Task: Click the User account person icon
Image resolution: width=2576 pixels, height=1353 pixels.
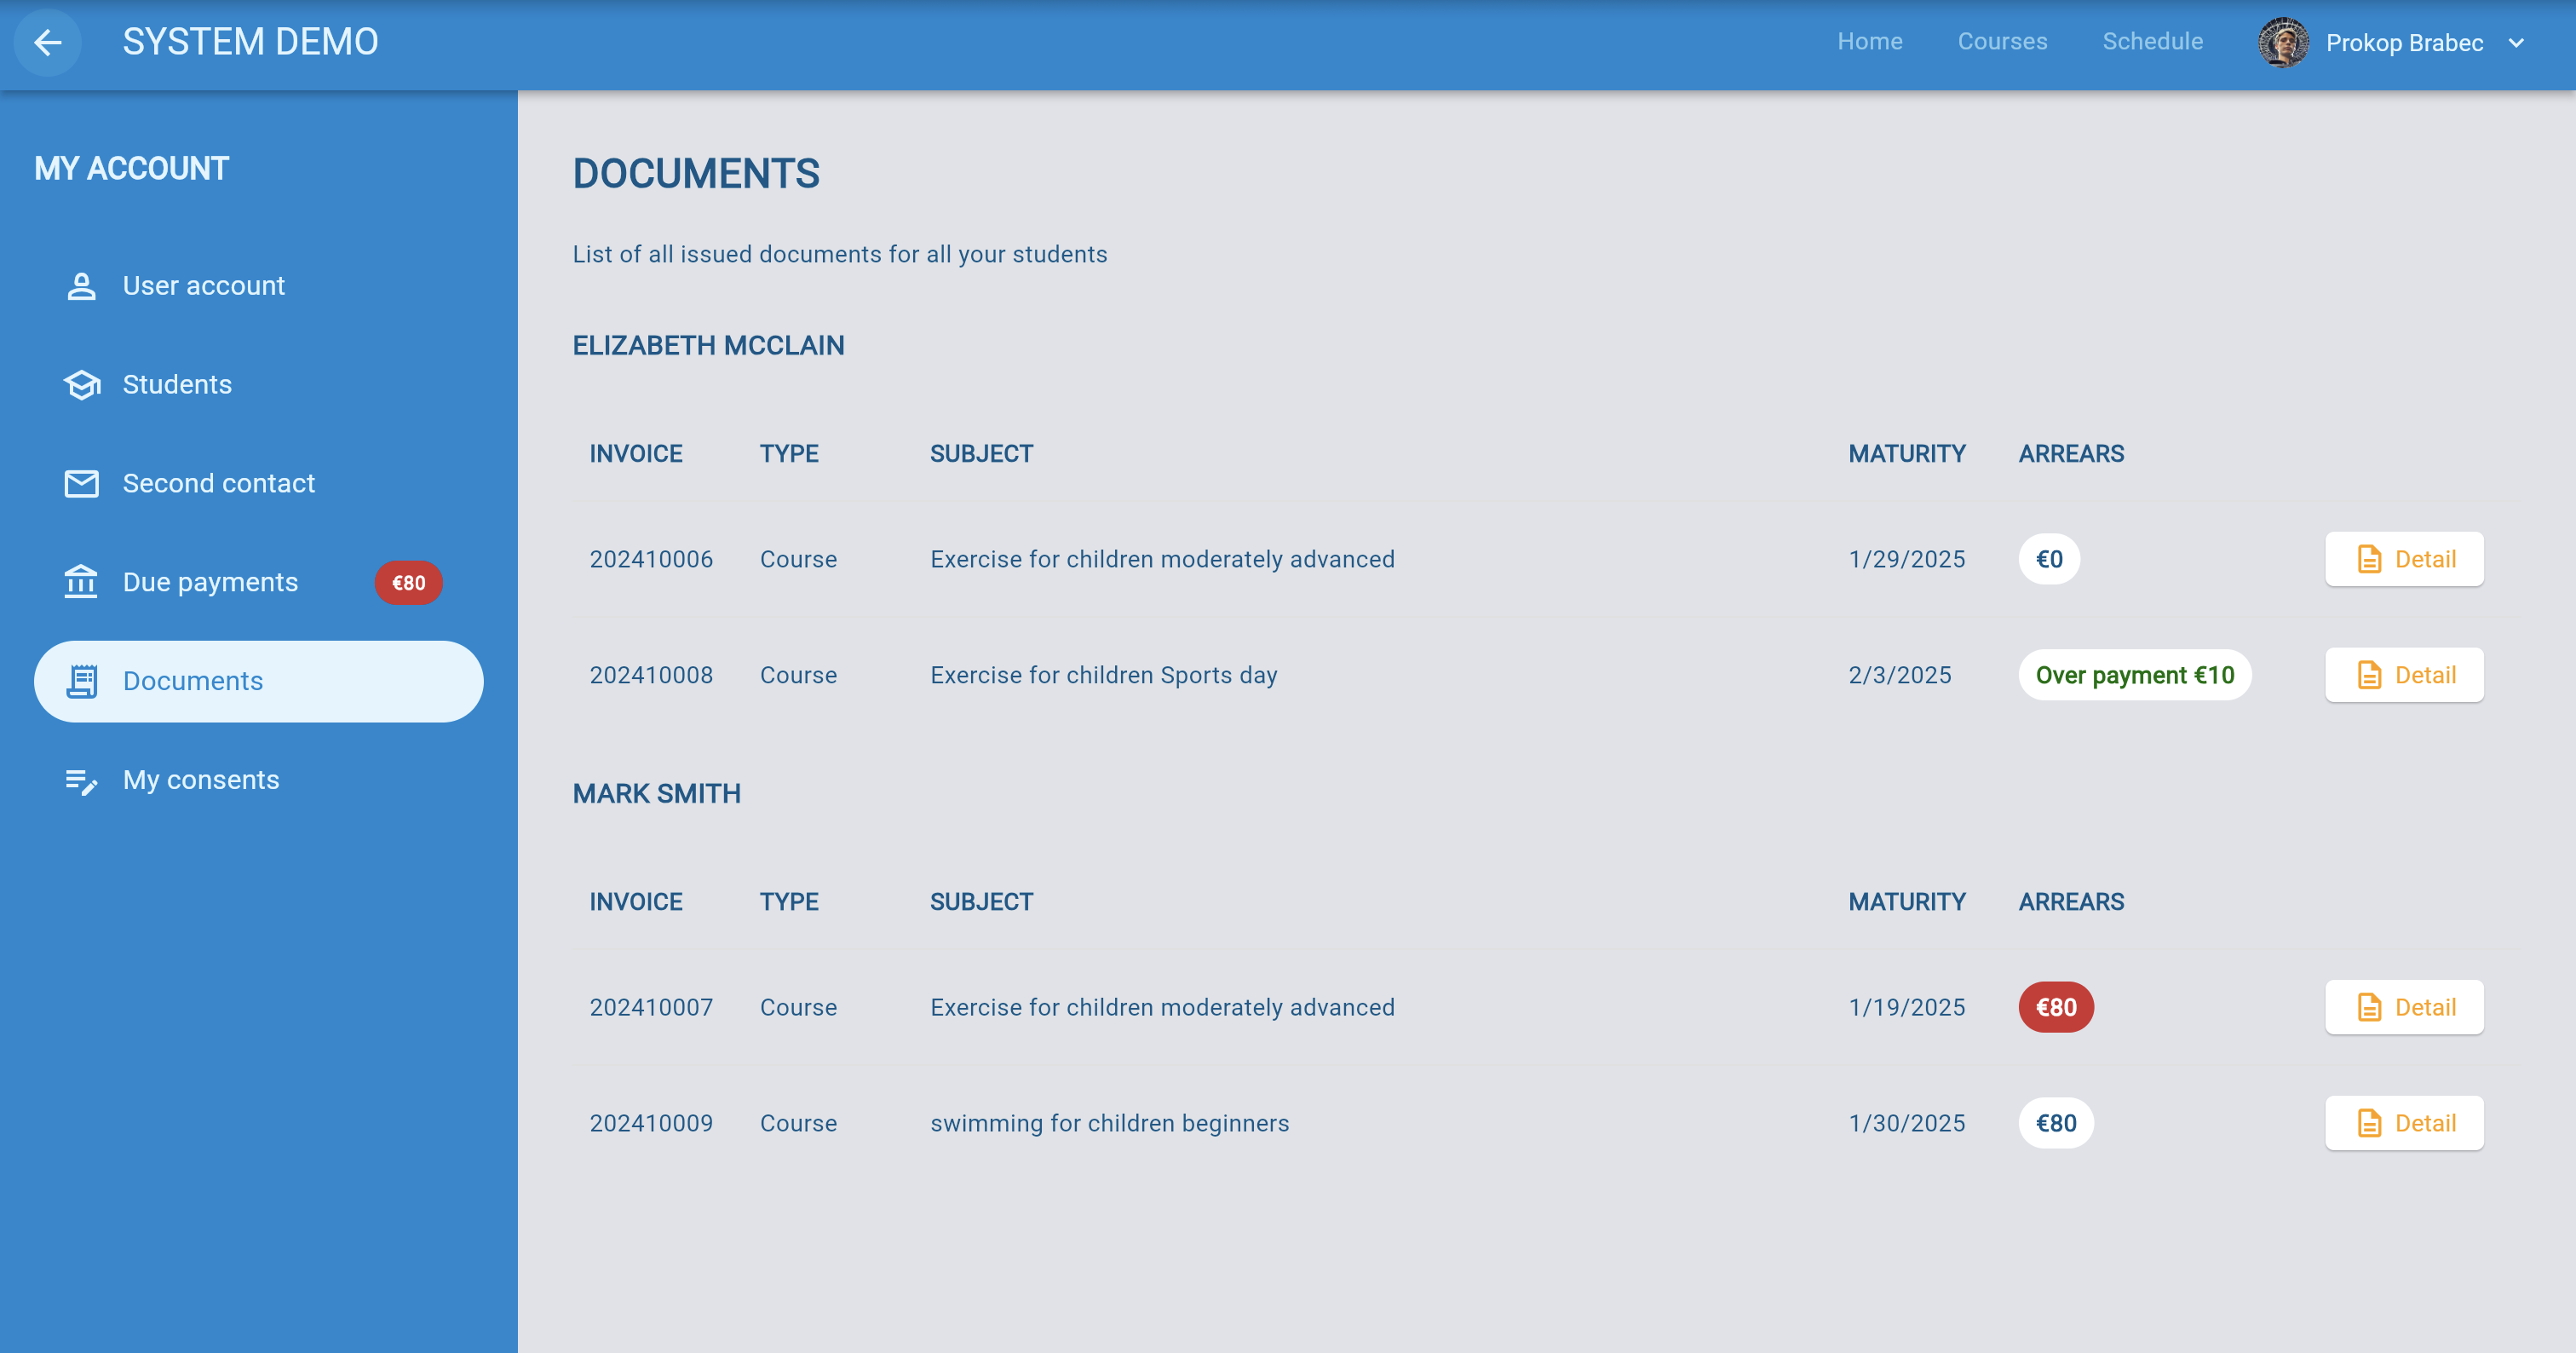Action: (x=81, y=286)
